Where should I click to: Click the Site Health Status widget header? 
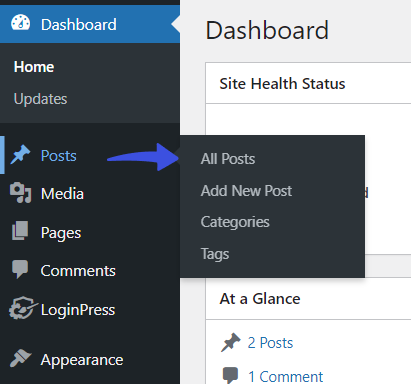click(x=308, y=83)
